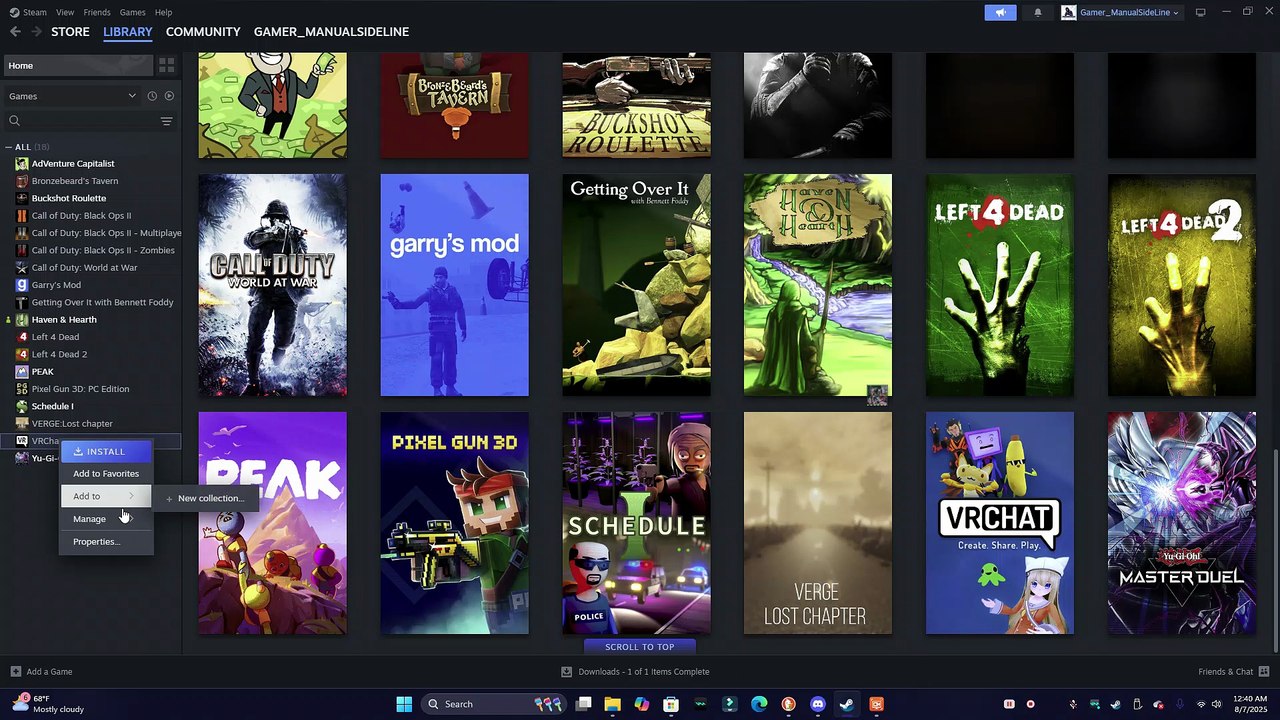The height and width of the screenshot is (720, 1280).
Task: Open the Games category dropdown
Action: click(x=72, y=96)
